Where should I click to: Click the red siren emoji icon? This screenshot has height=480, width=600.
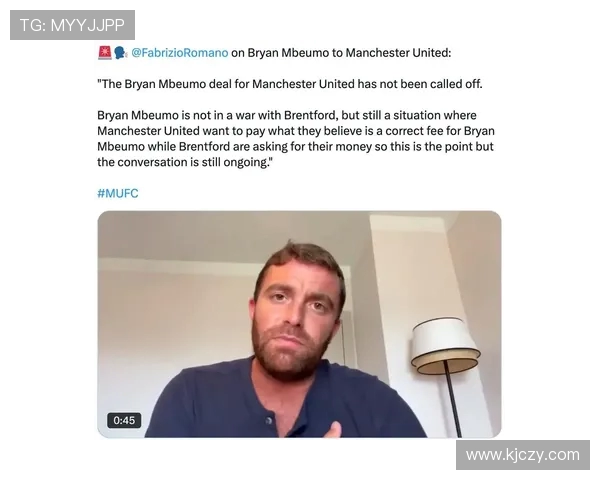coord(104,53)
